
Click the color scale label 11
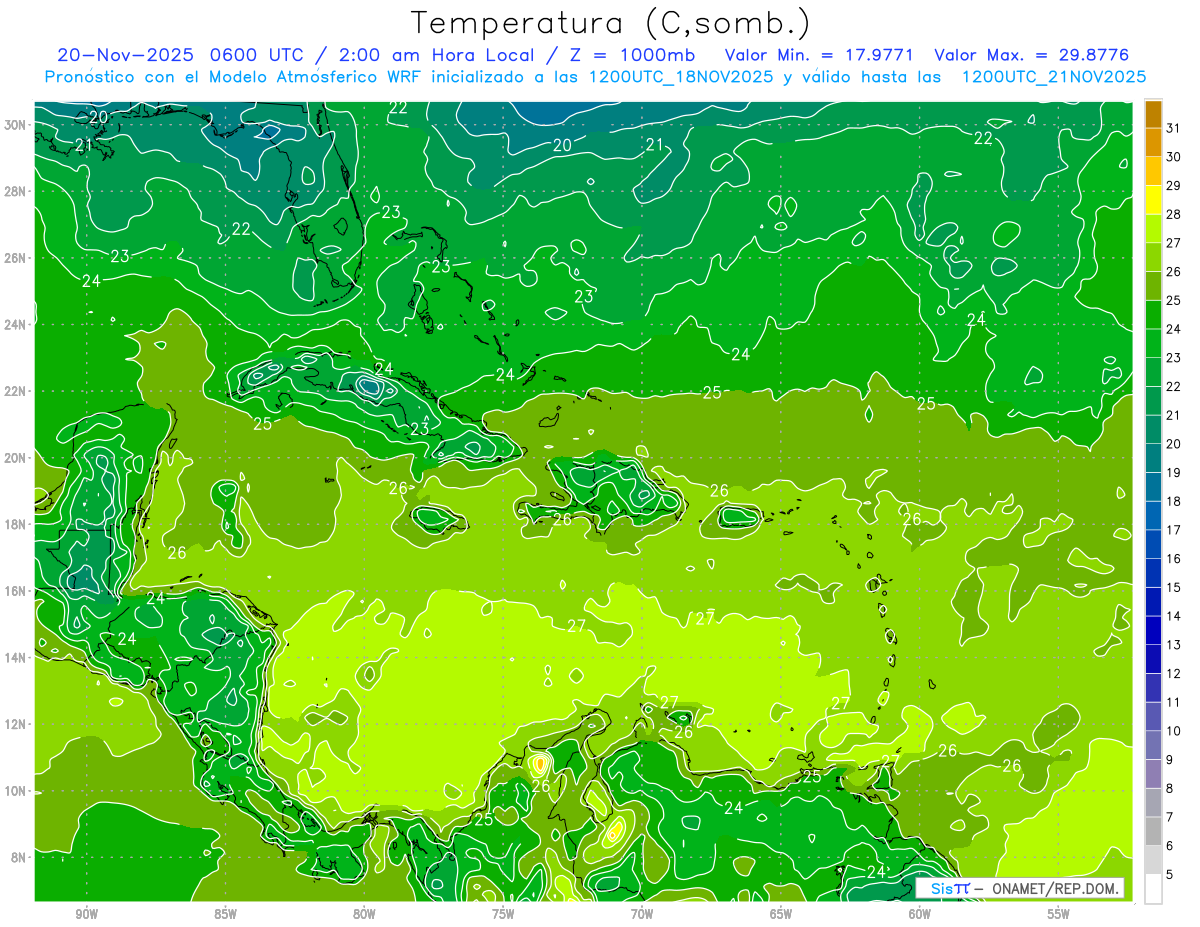coord(1174,702)
